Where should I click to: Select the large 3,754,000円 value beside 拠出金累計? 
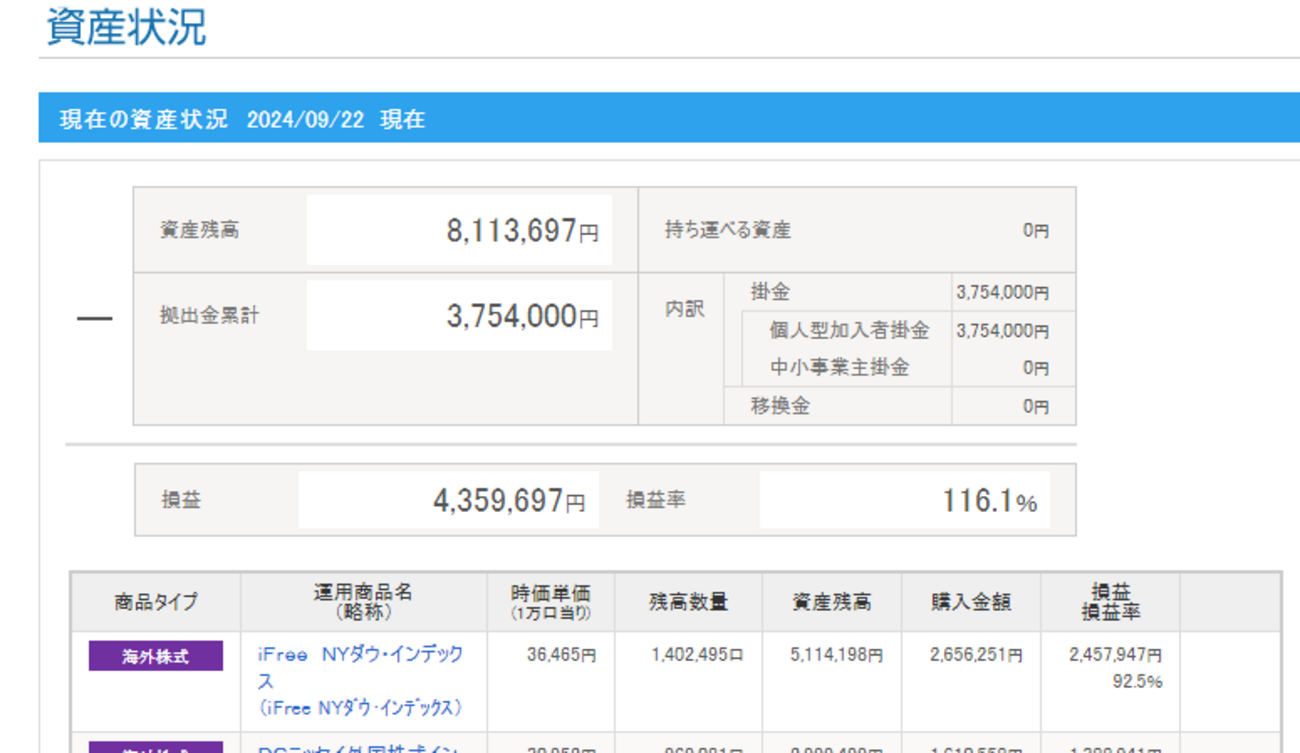point(522,316)
